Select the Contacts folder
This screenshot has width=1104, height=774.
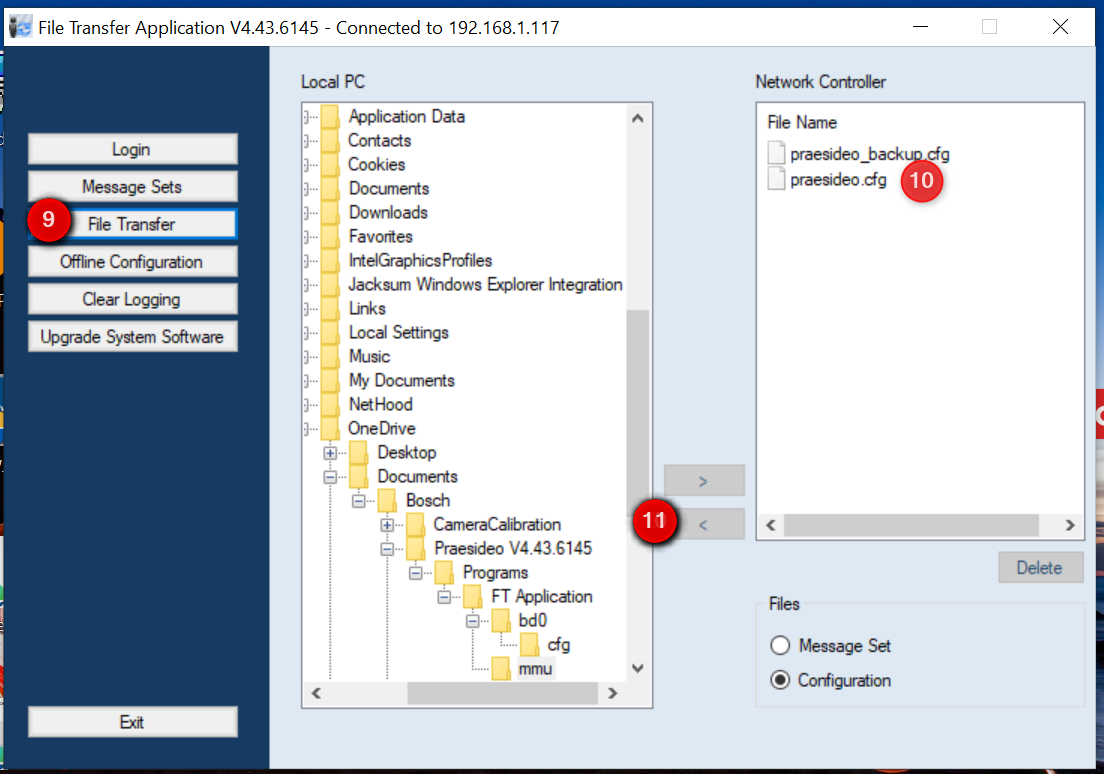point(380,140)
